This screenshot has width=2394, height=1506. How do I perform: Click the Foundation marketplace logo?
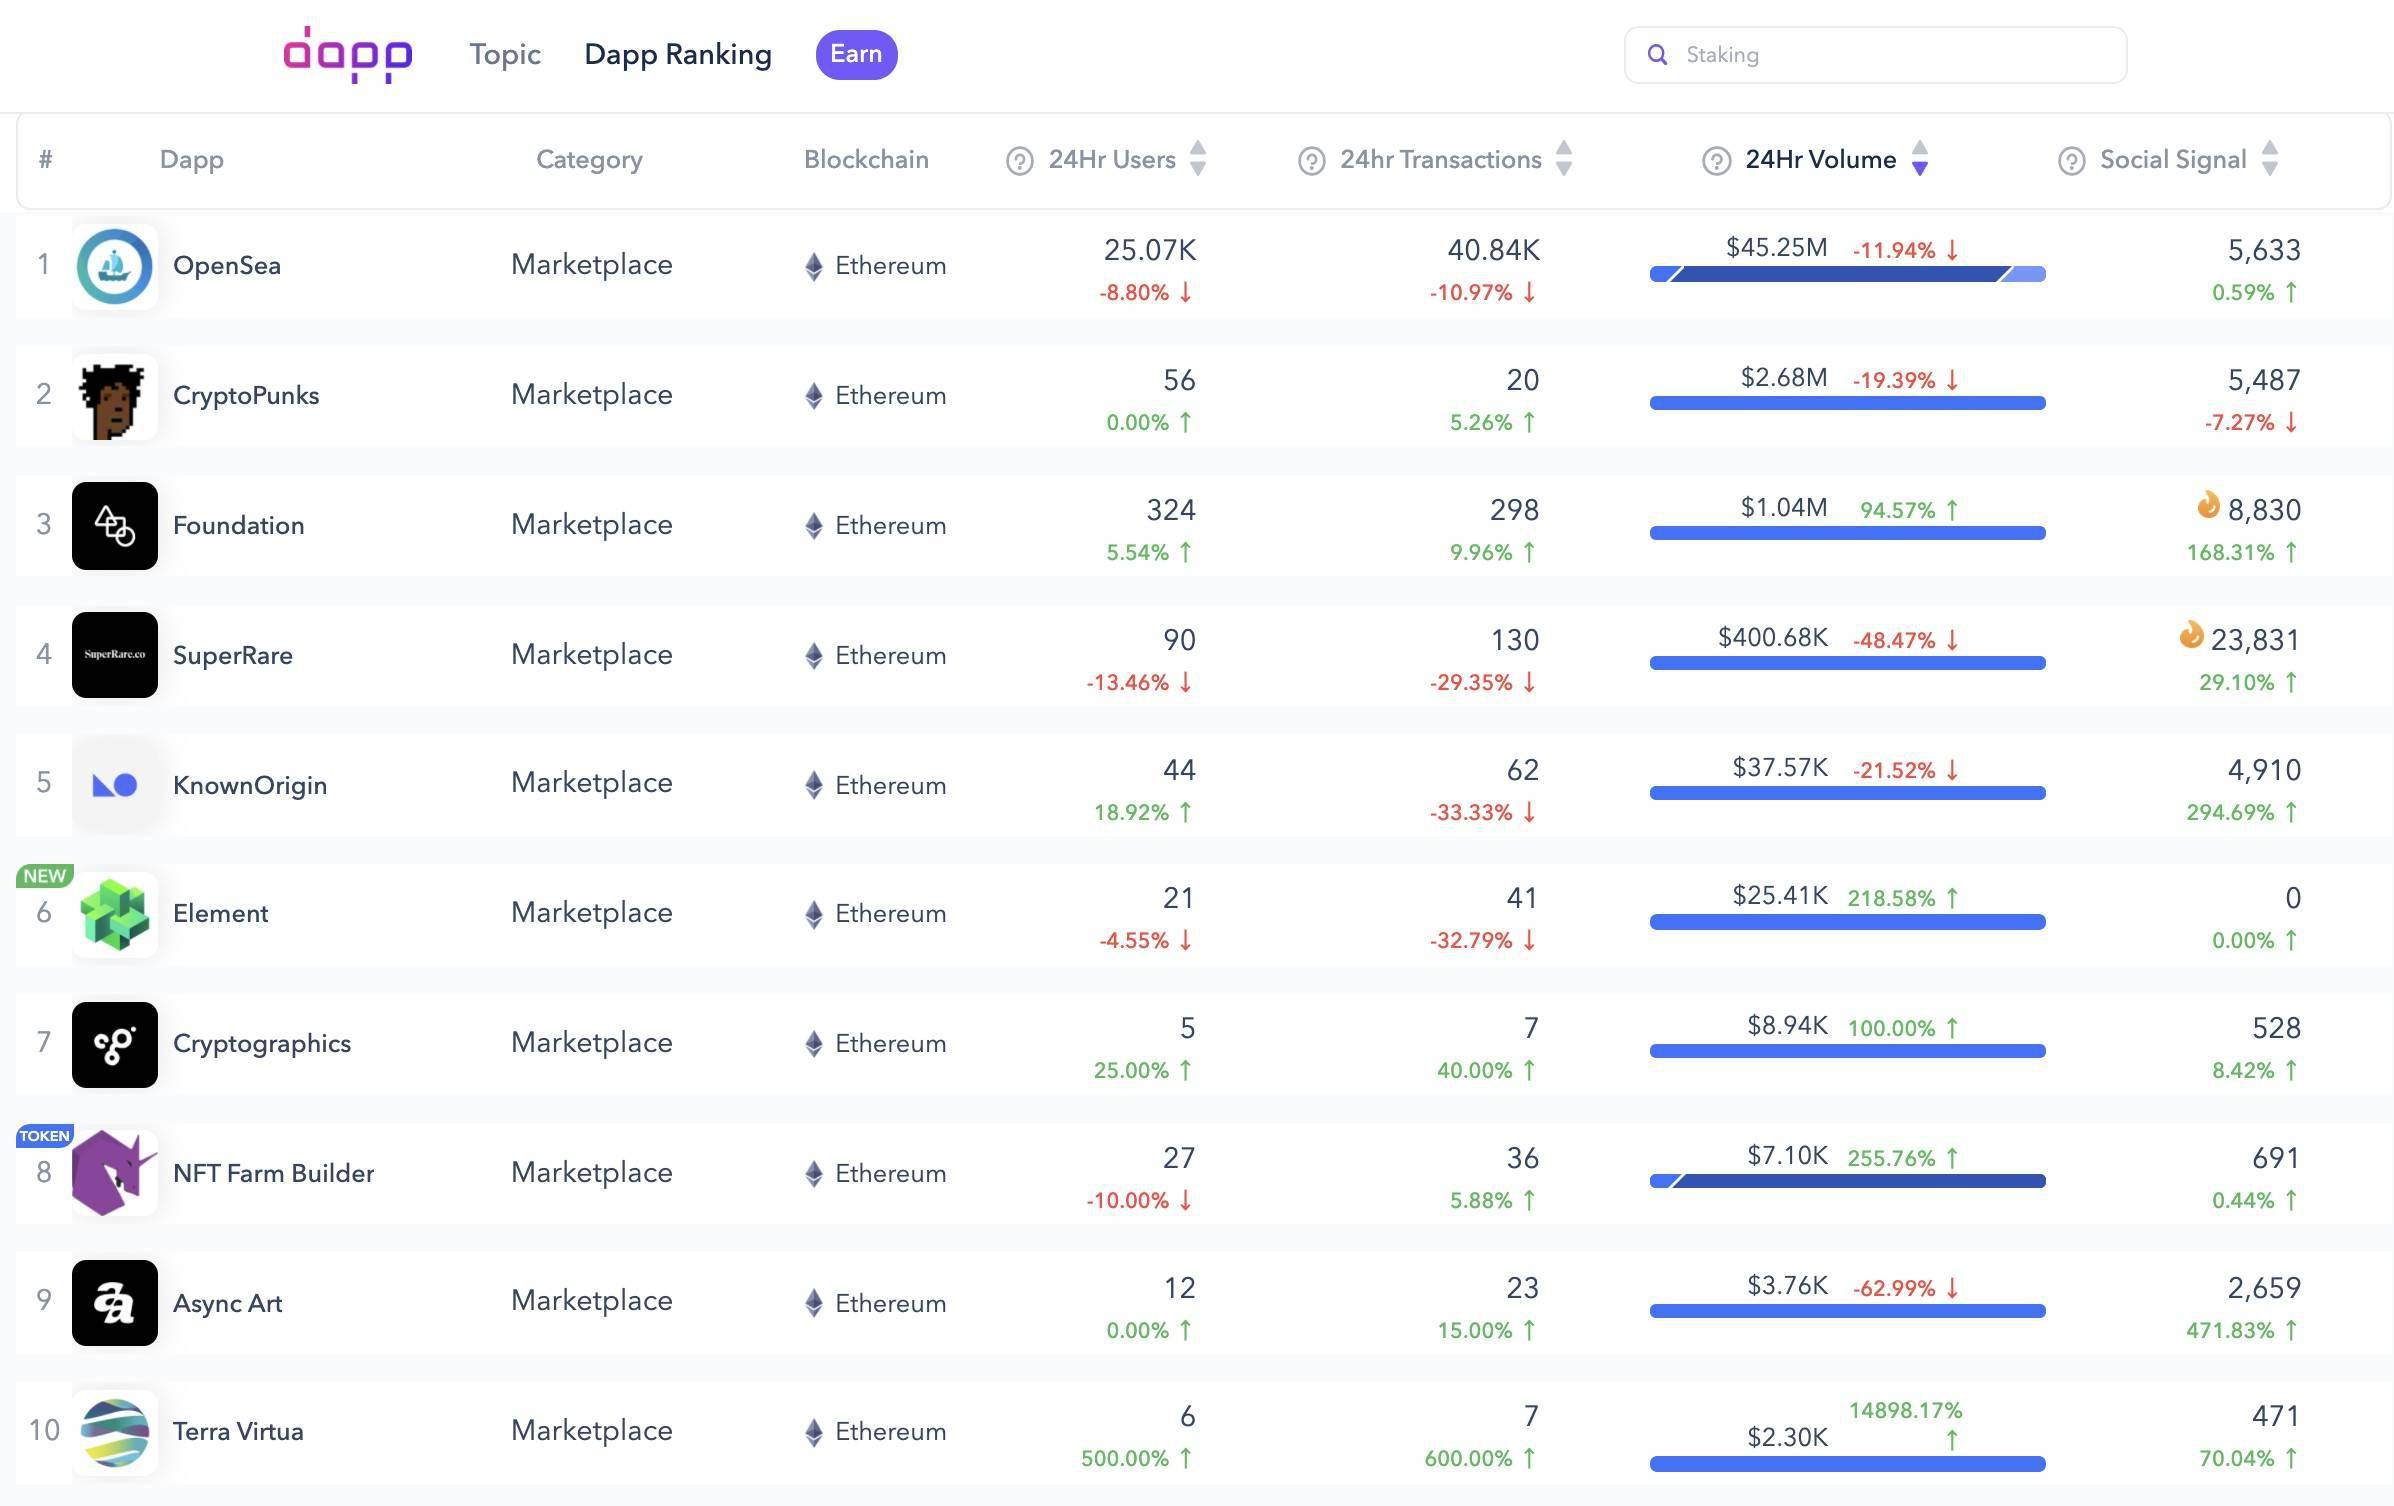click(114, 524)
